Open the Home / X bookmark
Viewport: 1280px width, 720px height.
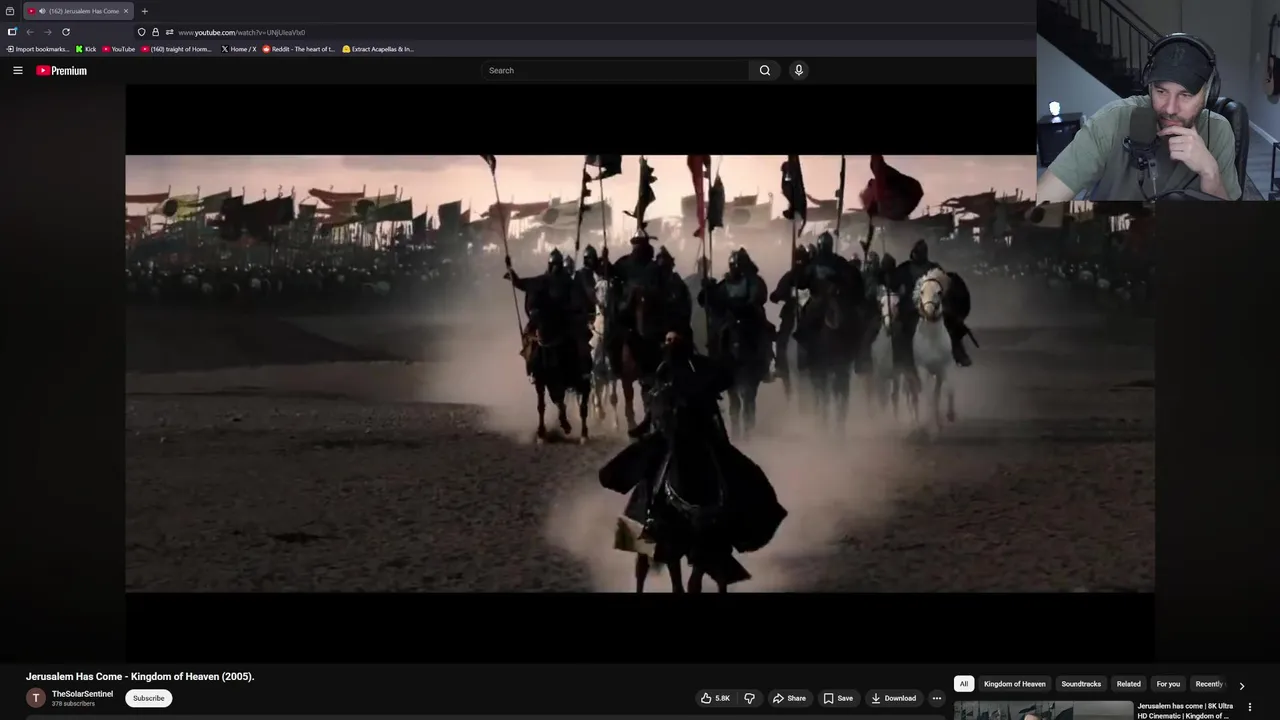pos(238,49)
